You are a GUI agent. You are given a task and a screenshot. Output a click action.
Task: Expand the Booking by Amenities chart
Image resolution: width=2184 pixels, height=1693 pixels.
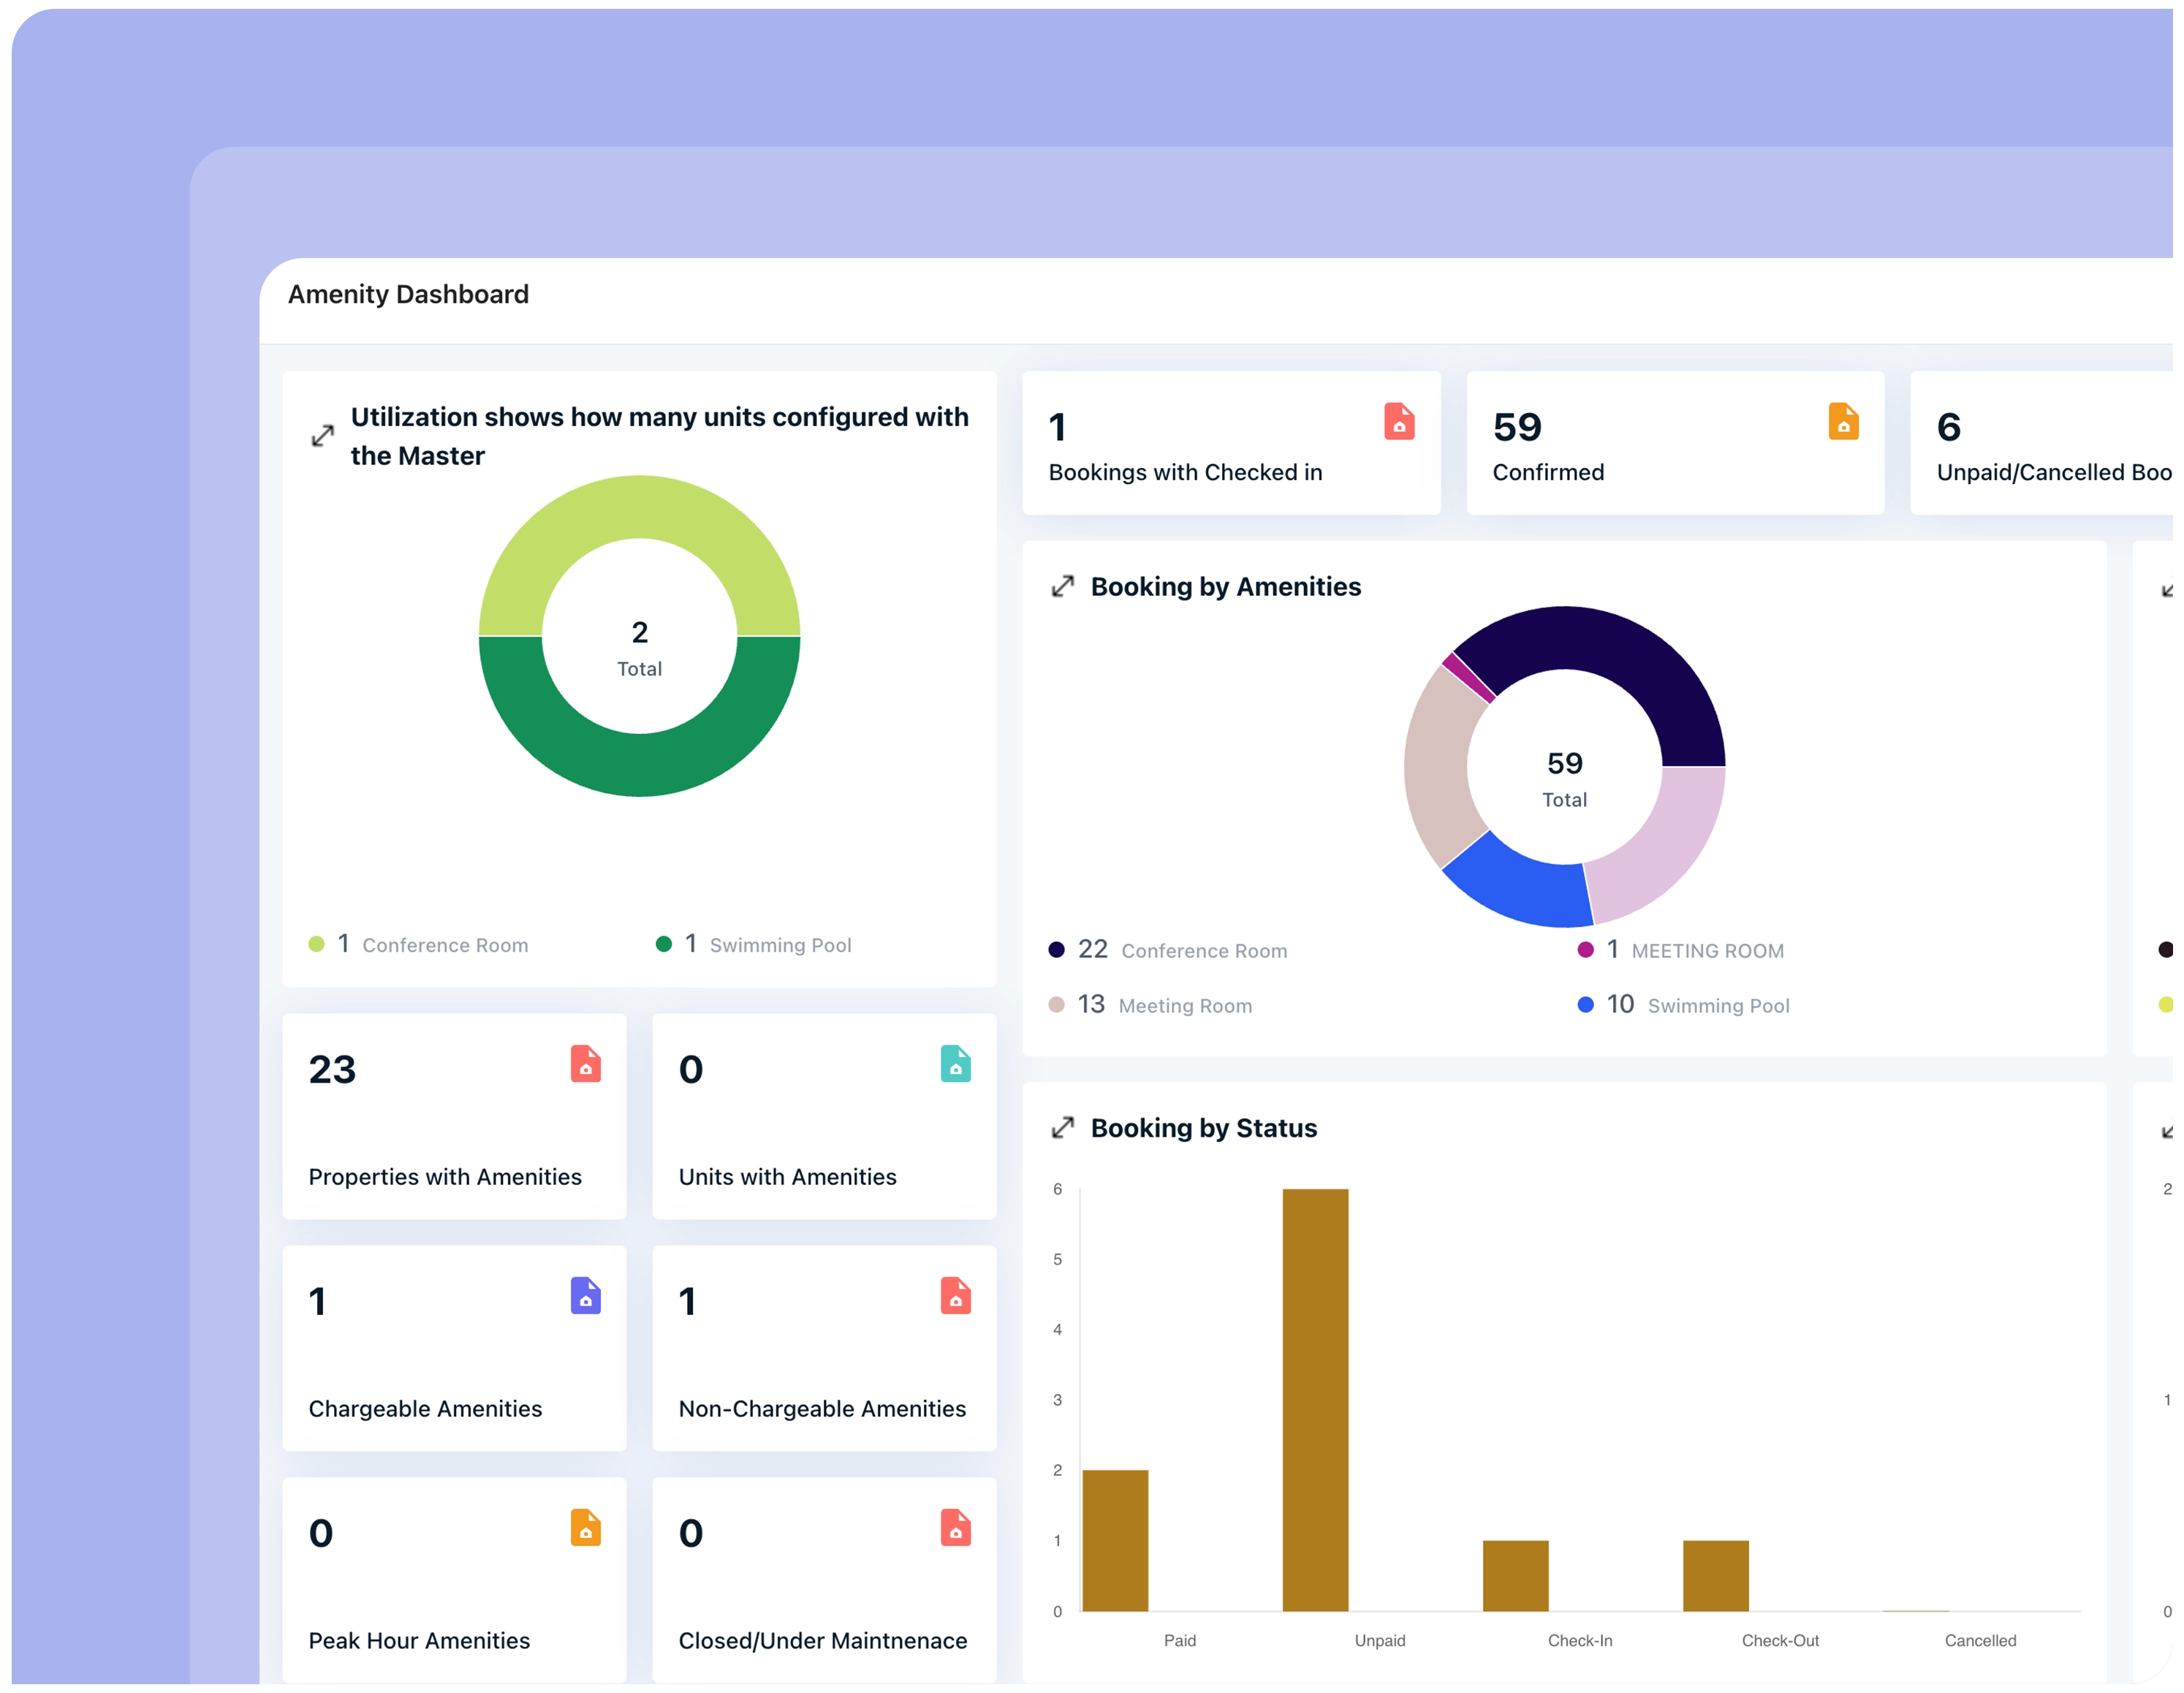pos(1063,586)
